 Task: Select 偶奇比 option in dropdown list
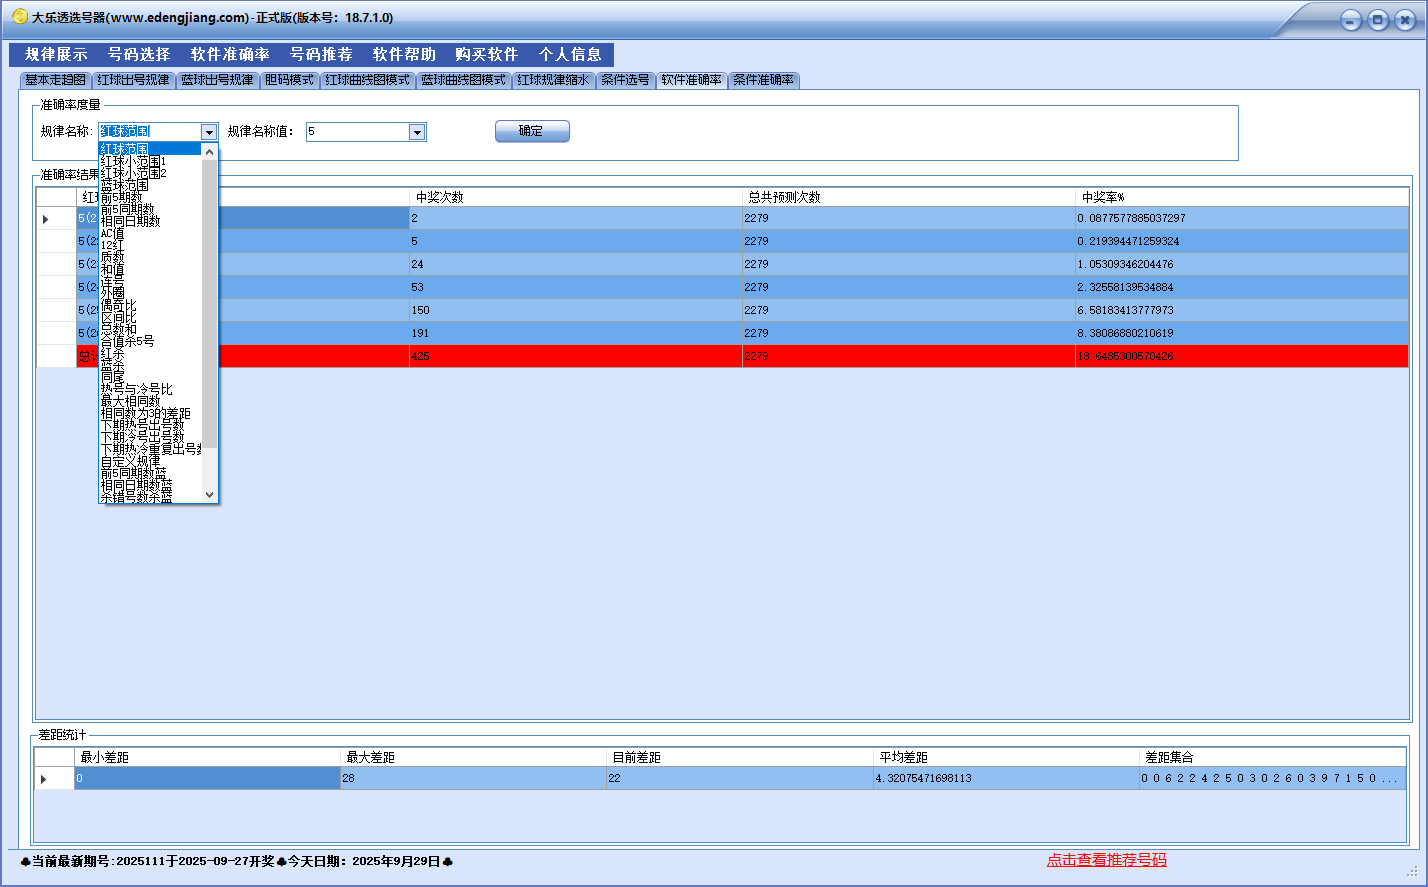119,305
